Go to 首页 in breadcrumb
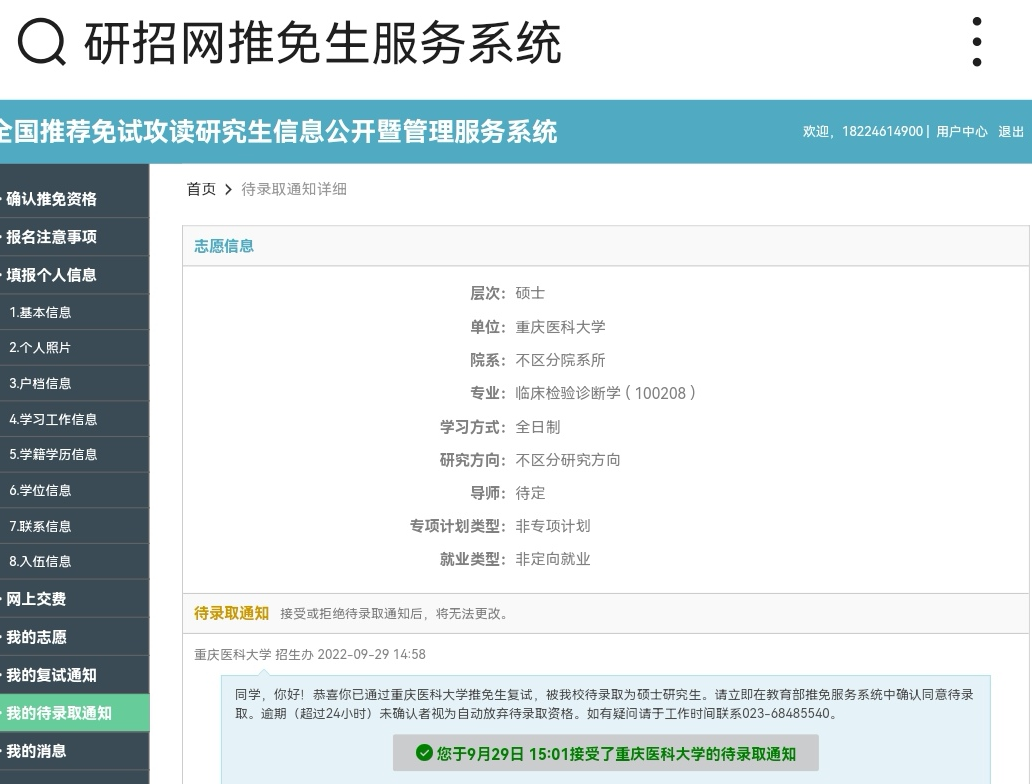This screenshot has height=784, width=1032. (x=201, y=189)
